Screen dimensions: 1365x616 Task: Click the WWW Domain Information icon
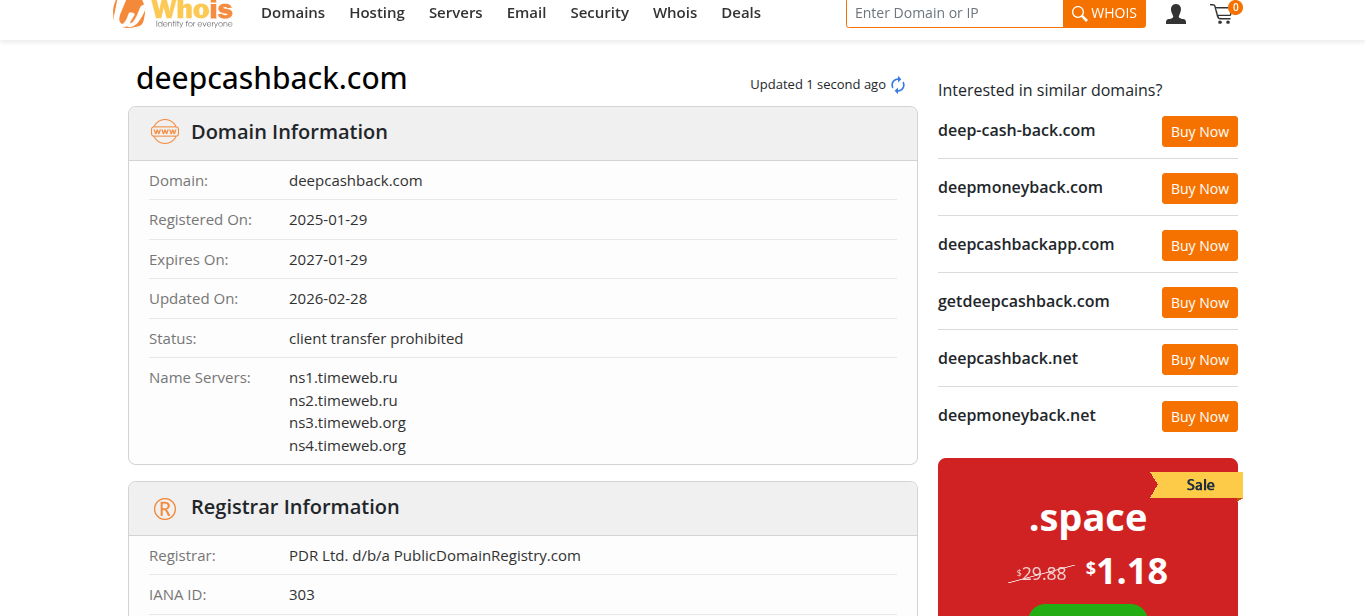tap(164, 132)
